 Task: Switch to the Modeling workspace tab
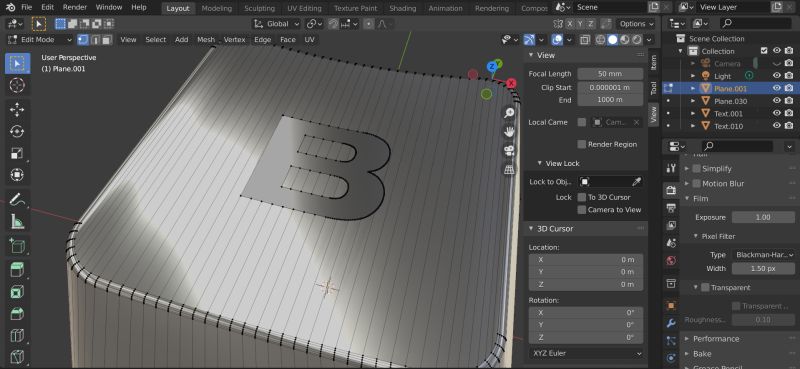click(x=216, y=8)
